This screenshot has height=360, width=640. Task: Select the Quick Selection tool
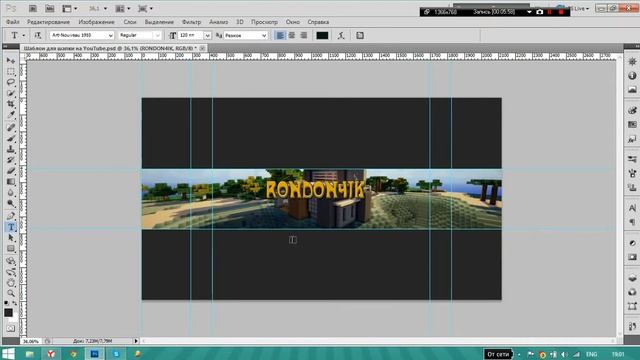(11, 93)
